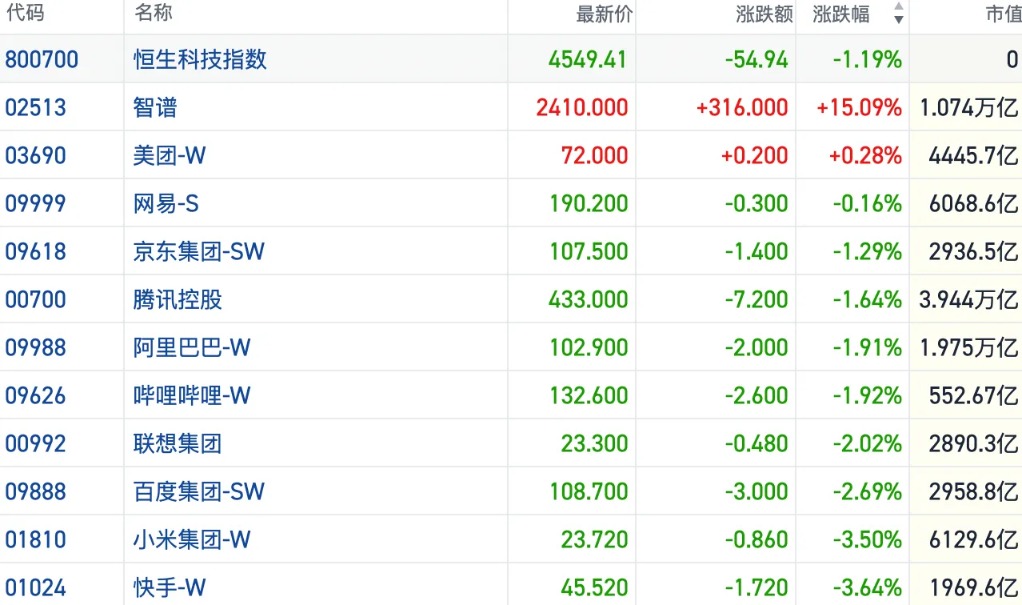Viewport: 1022px width, 605px height.
Task: Open 恒生科技指数 index row name
Action: pyautogui.click(x=200, y=59)
